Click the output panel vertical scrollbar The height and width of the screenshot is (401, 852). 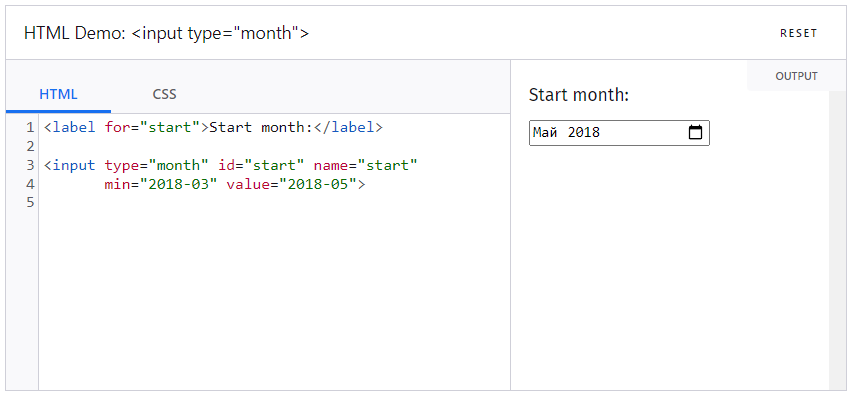pyautogui.click(x=837, y=239)
